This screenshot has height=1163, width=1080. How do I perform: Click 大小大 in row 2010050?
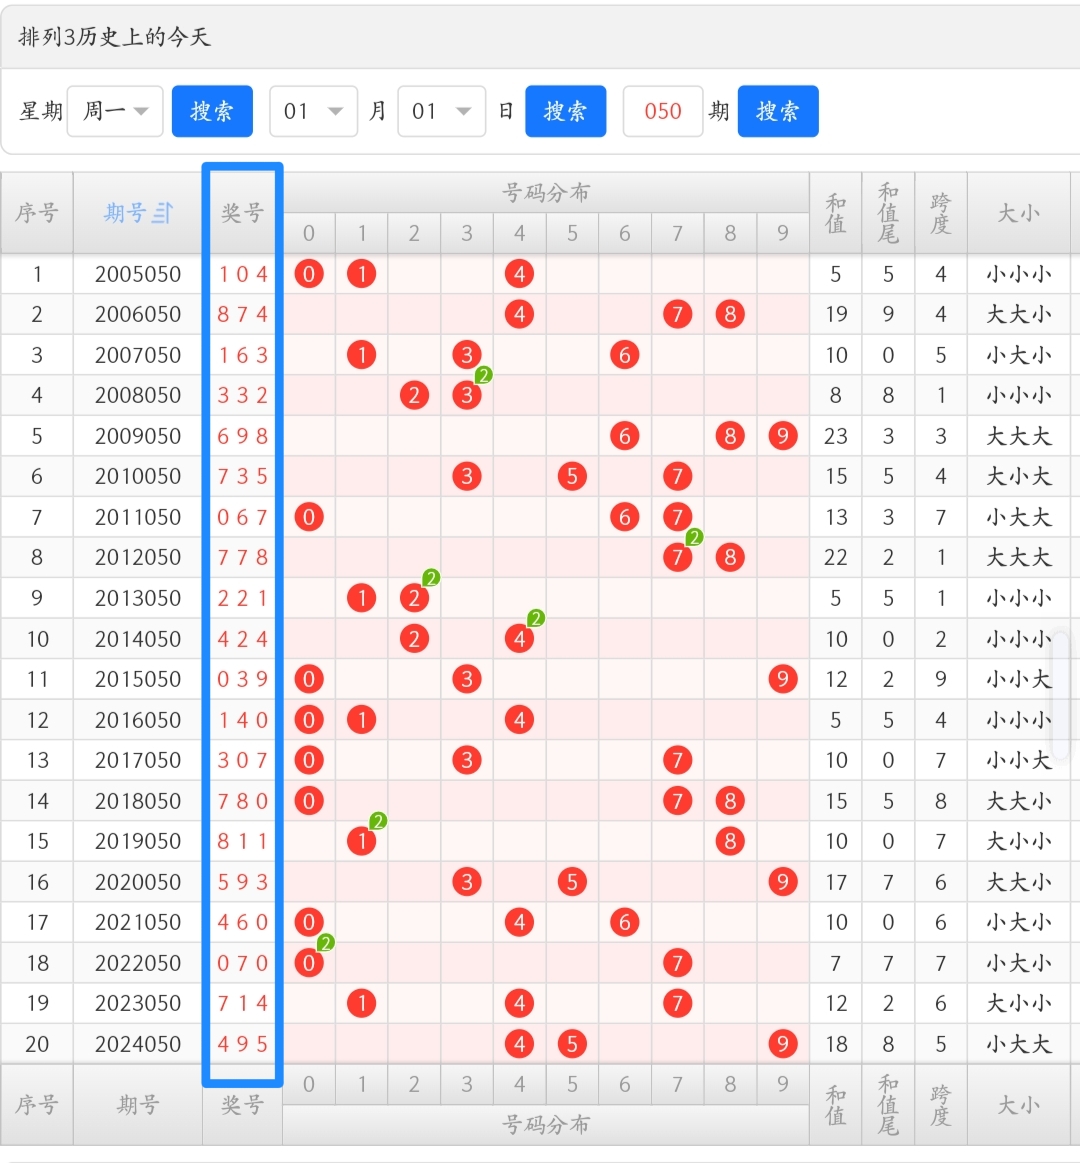click(x=1018, y=476)
